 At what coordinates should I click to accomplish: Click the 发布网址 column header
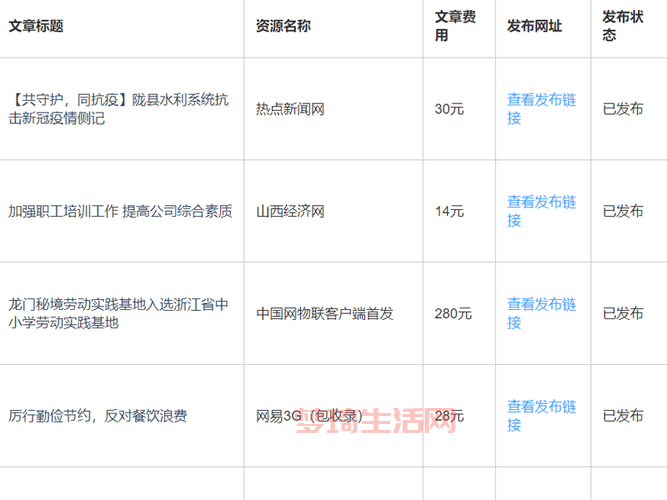click(x=534, y=26)
